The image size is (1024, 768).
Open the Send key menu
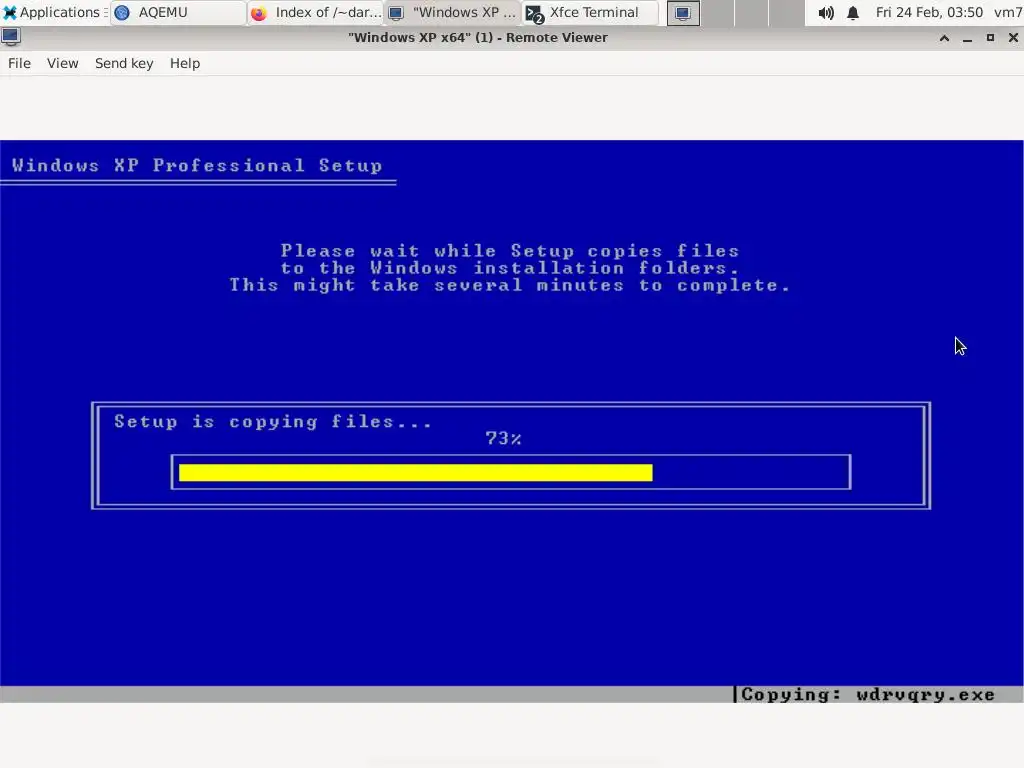pos(124,63)
